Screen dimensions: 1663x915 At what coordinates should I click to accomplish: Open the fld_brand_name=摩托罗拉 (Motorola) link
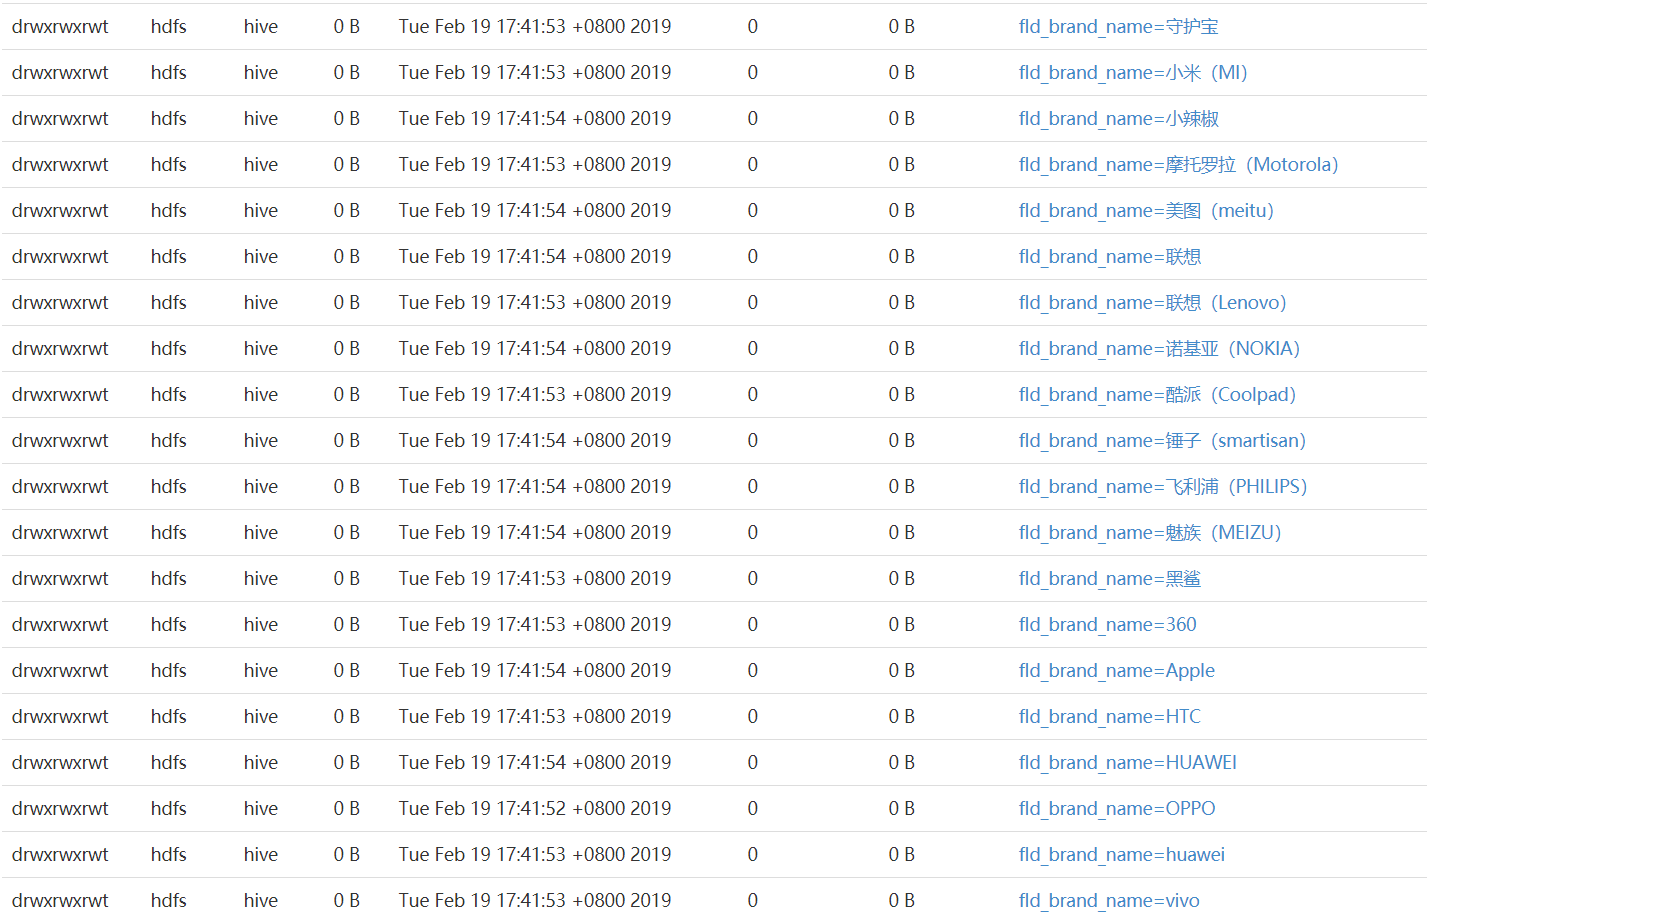1178,165
